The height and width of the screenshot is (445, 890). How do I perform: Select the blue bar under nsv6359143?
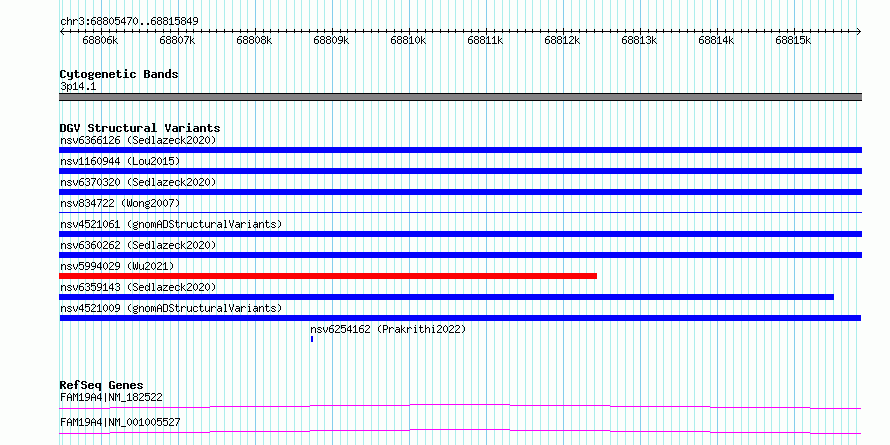(447, 297)
